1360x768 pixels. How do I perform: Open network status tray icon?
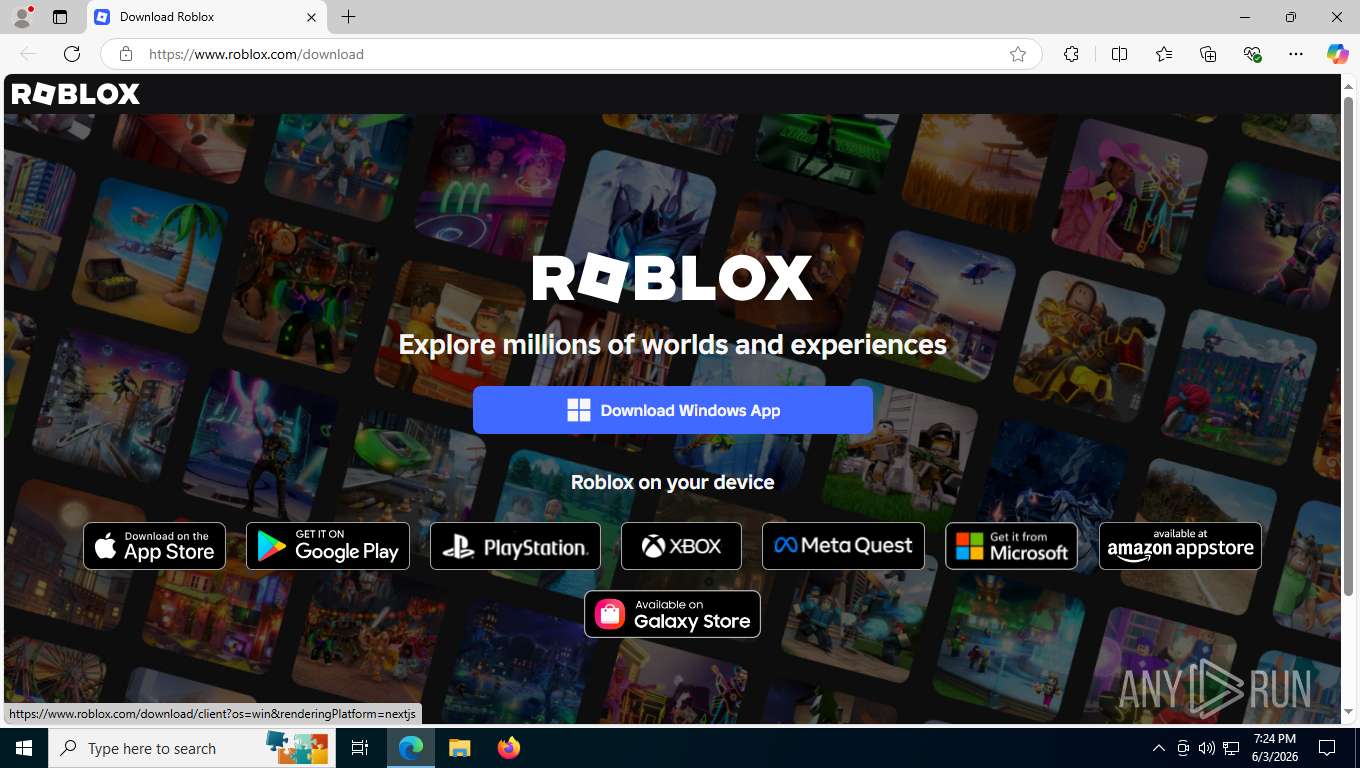pyautogui.click(x=1232, y=748)
